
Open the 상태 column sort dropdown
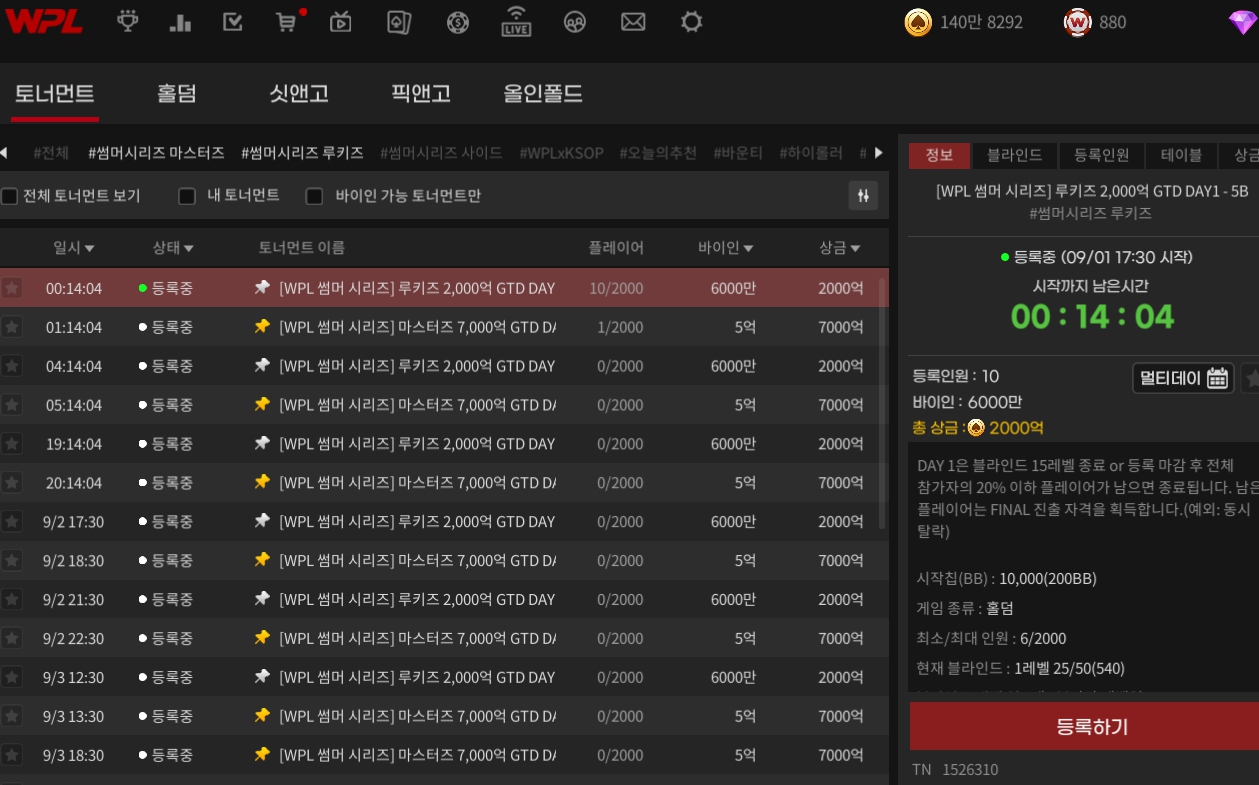(x=173, y=248)
